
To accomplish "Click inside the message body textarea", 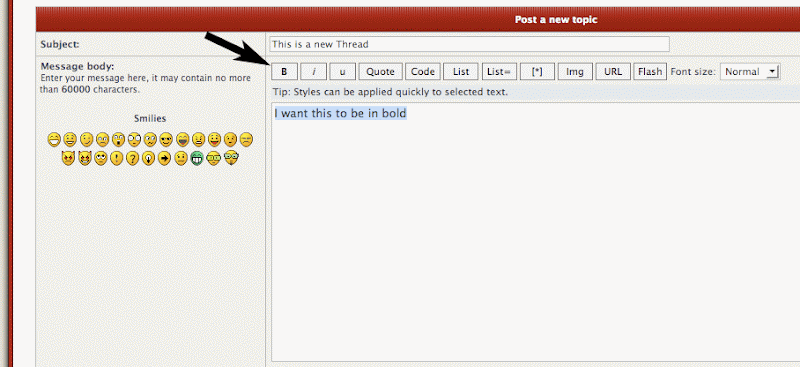I will (x=535, y=232).
